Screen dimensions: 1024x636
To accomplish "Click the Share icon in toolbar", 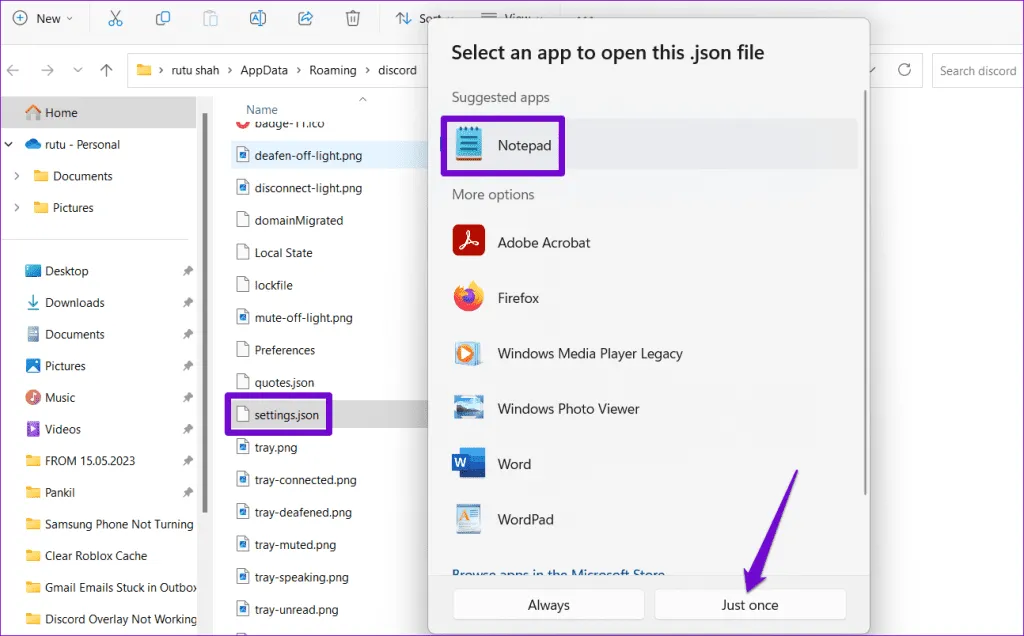I will coord(305,18).
